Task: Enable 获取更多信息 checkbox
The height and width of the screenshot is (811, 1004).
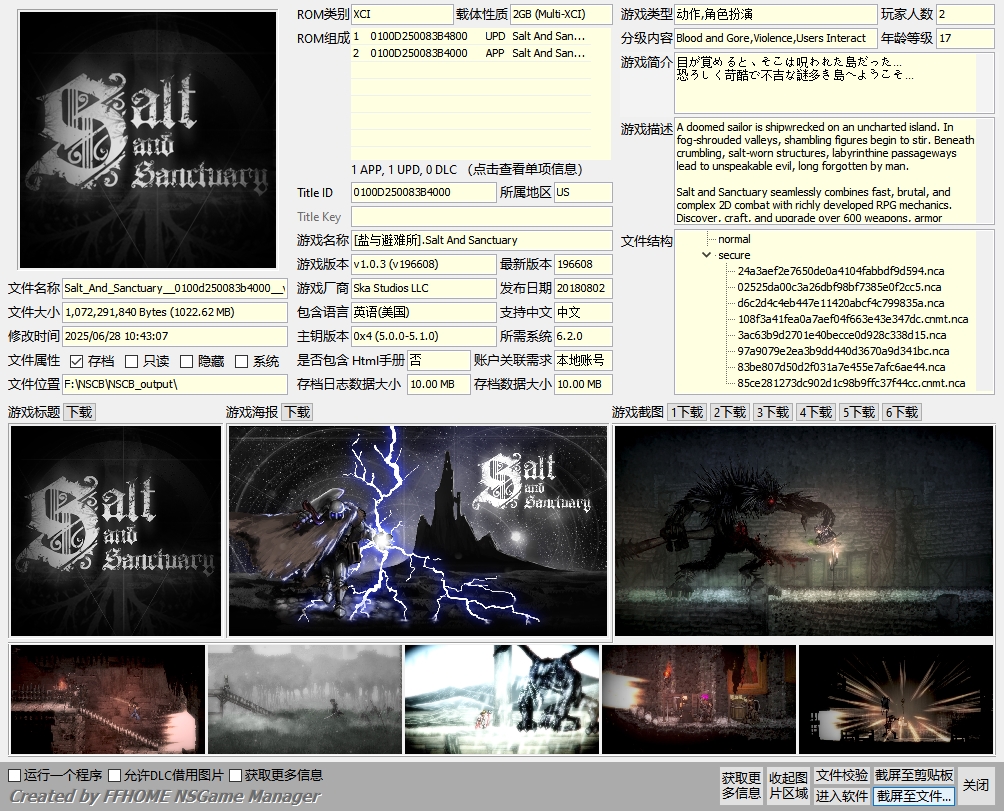Action: coord(236,775)
